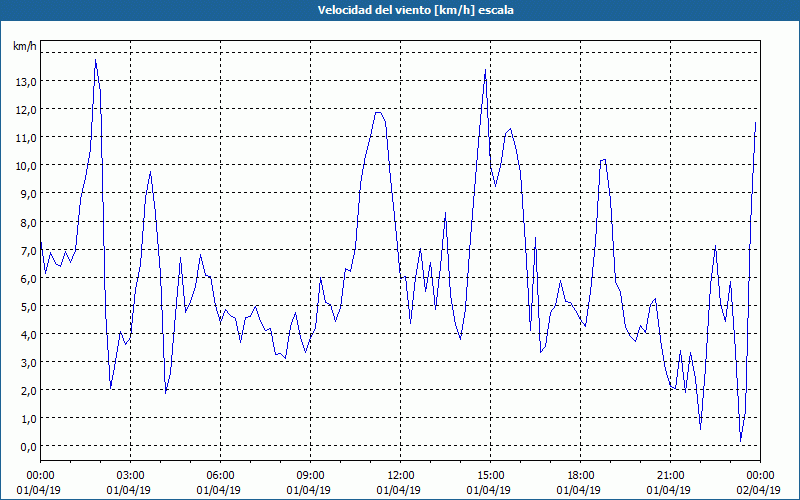Select the "10,0" y-axis label
This screenshot has width=800, height=500.
[x=24, y=165]
